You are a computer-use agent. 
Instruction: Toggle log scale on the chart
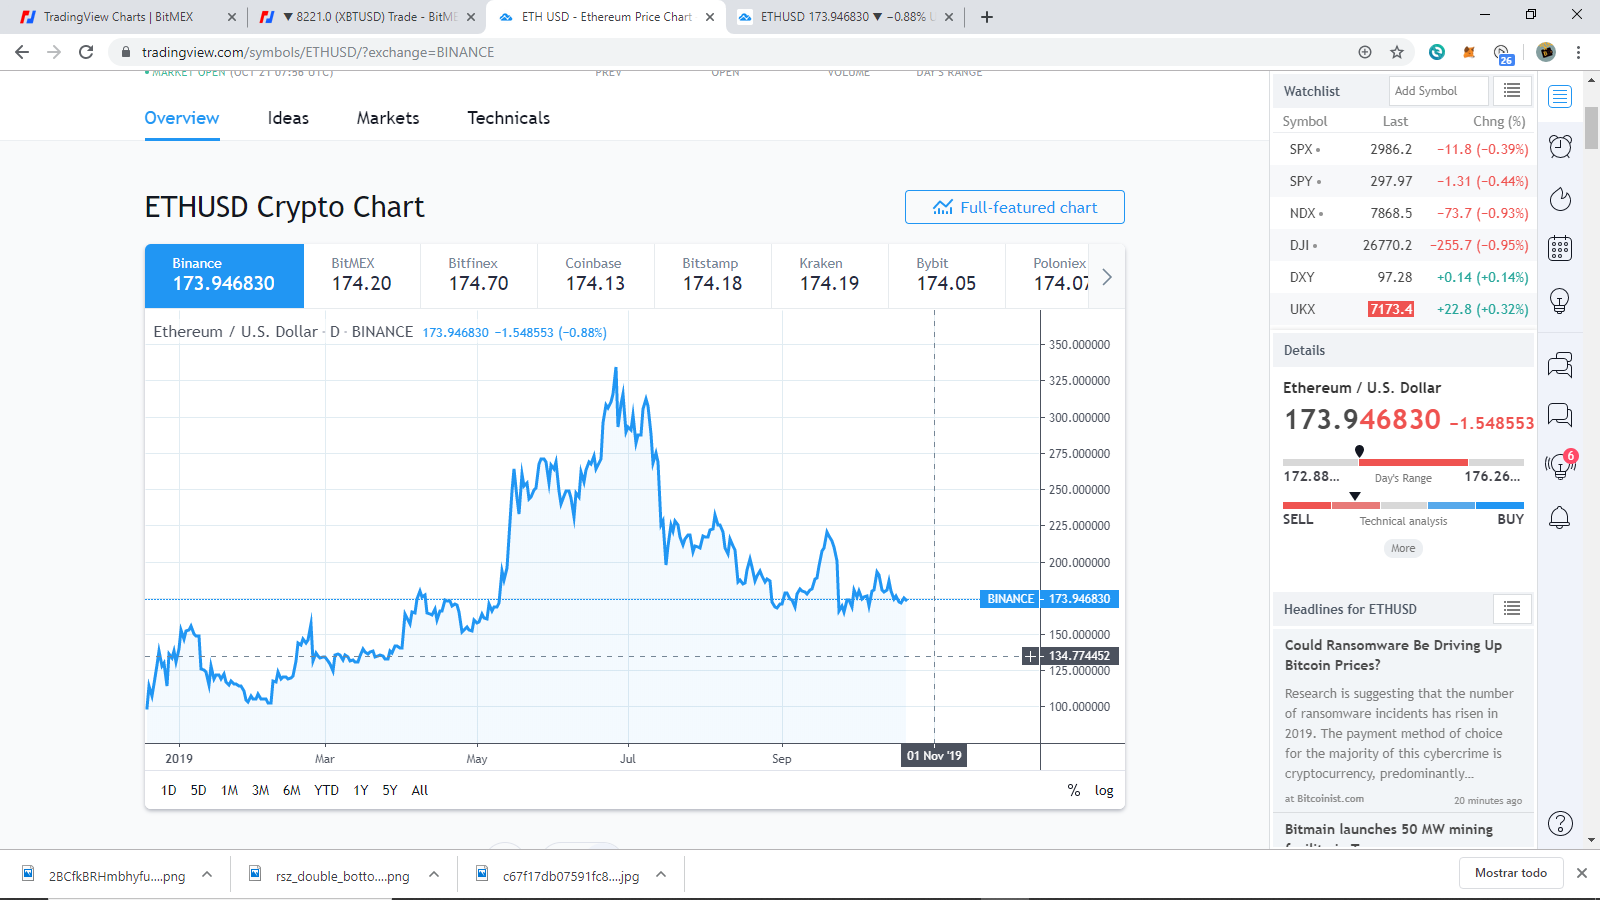1104,790
